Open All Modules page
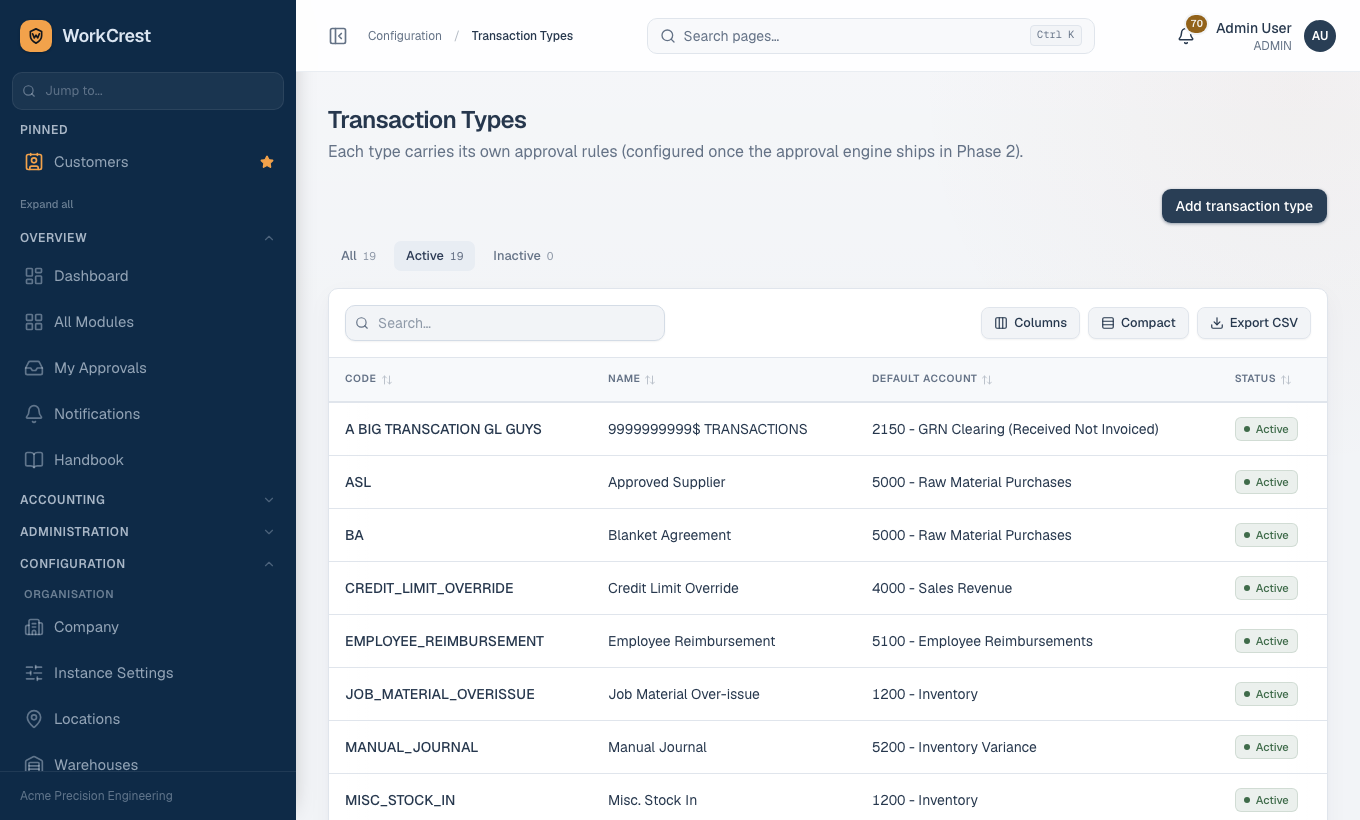Viewport: 1360px width, 820px height. tap(148, 322)
